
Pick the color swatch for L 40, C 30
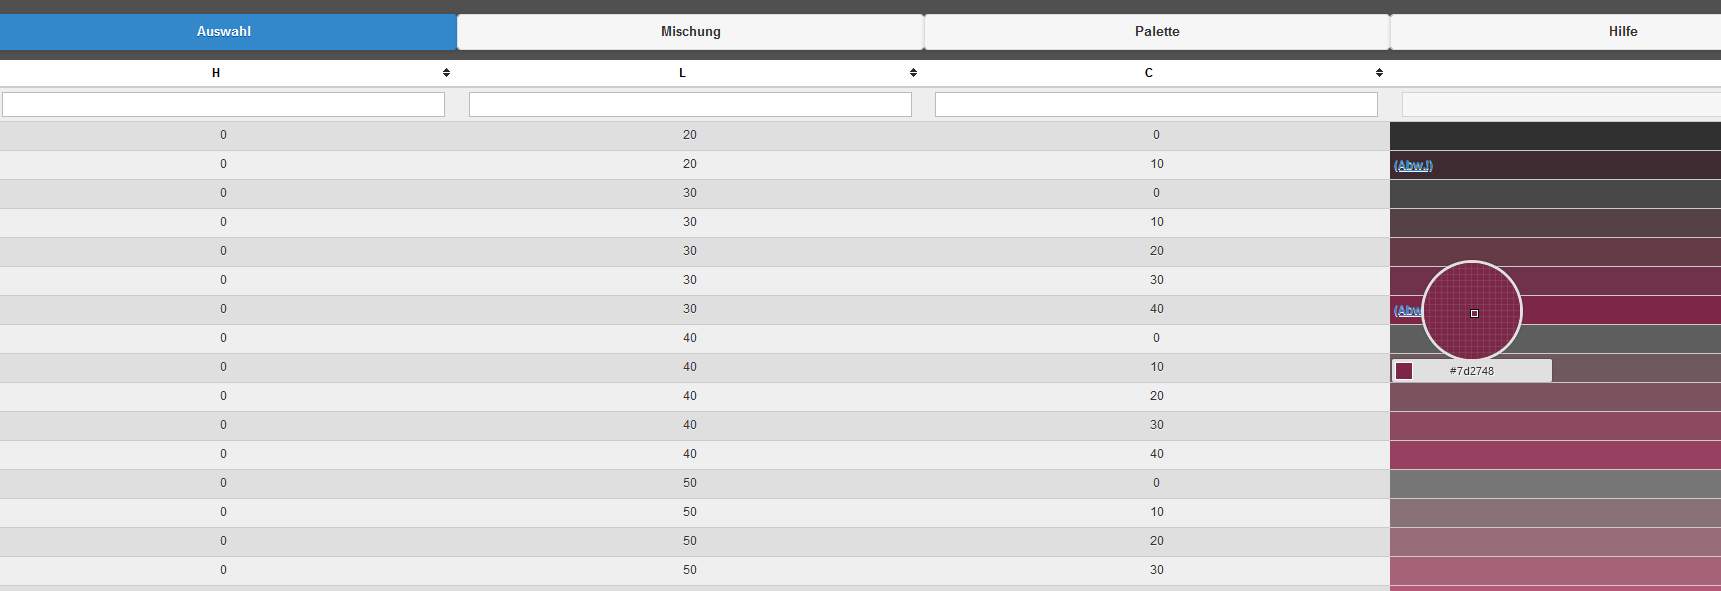1555,426
